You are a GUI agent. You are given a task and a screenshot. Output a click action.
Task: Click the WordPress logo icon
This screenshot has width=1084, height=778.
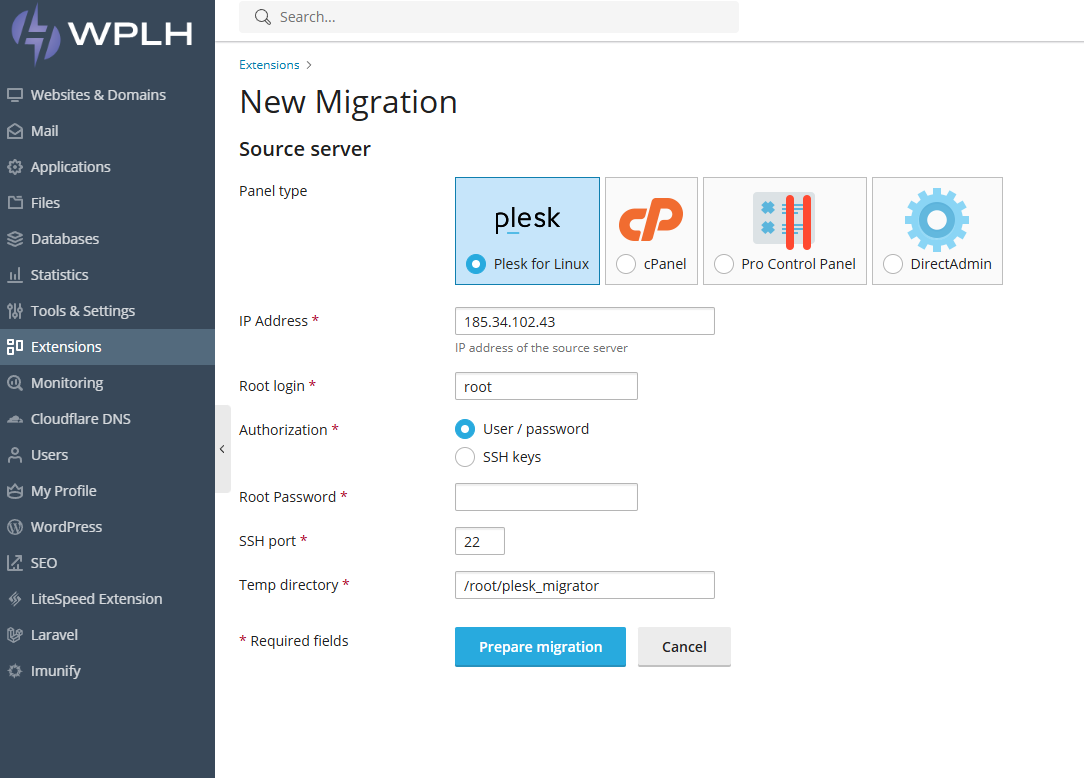15,526
